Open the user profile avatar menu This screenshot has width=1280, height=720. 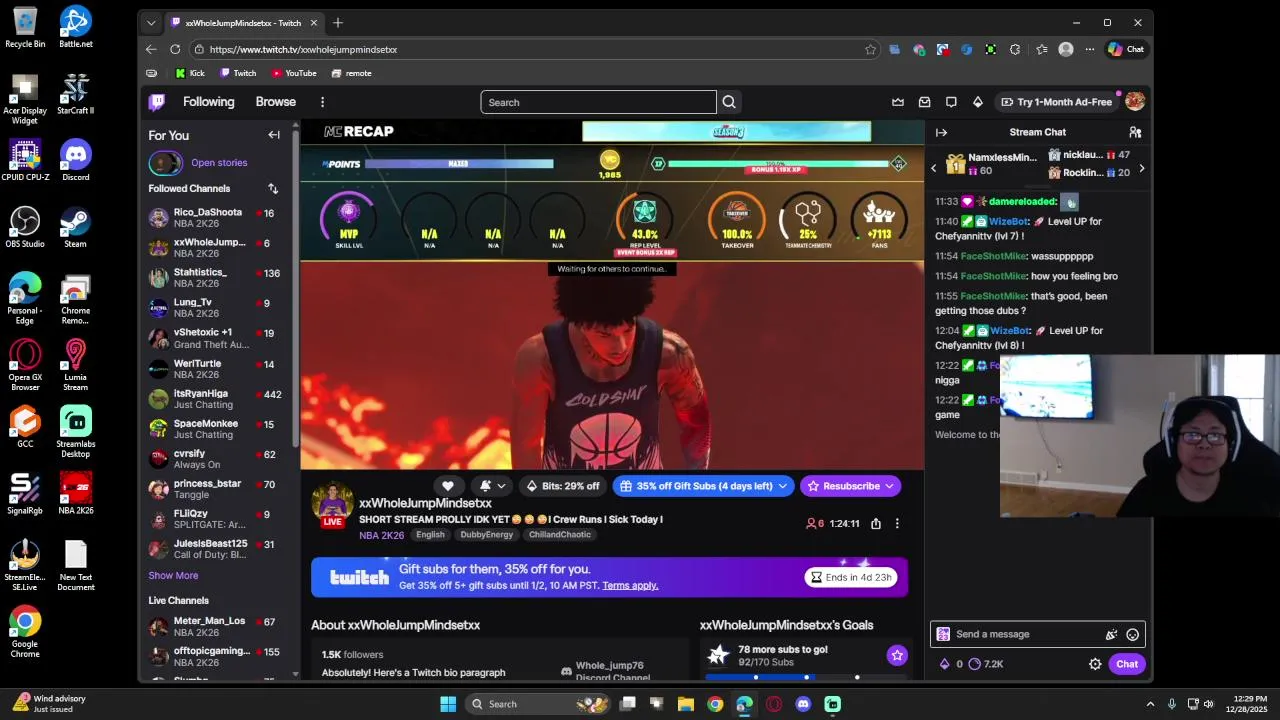[1135, 102]
